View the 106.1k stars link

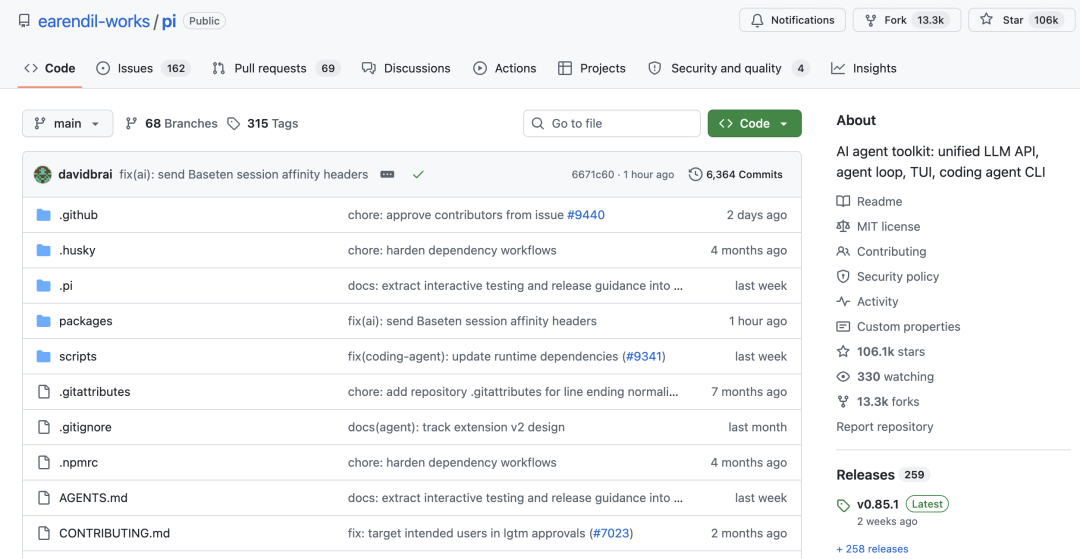click(880, 352)
